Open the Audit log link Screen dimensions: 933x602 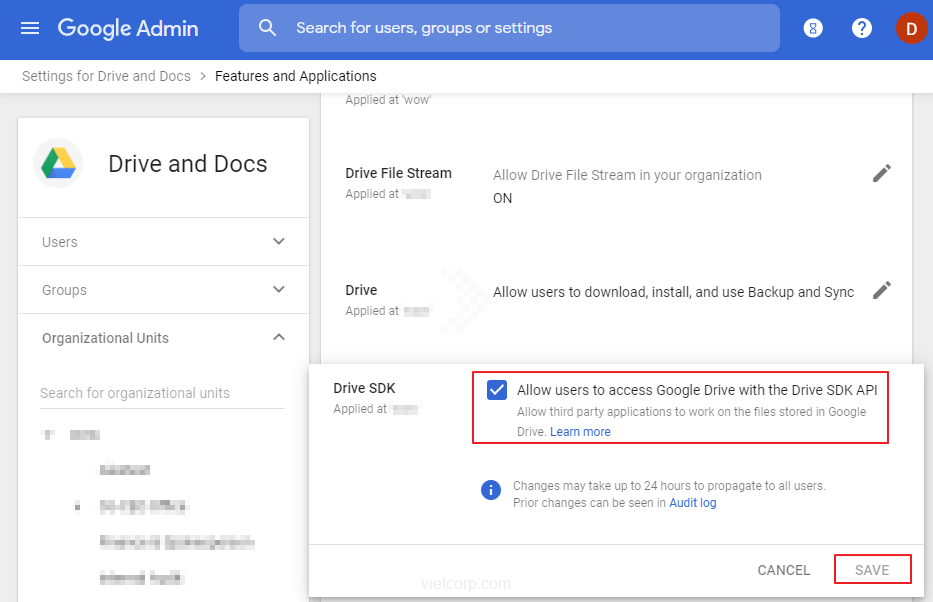(693, 503)
